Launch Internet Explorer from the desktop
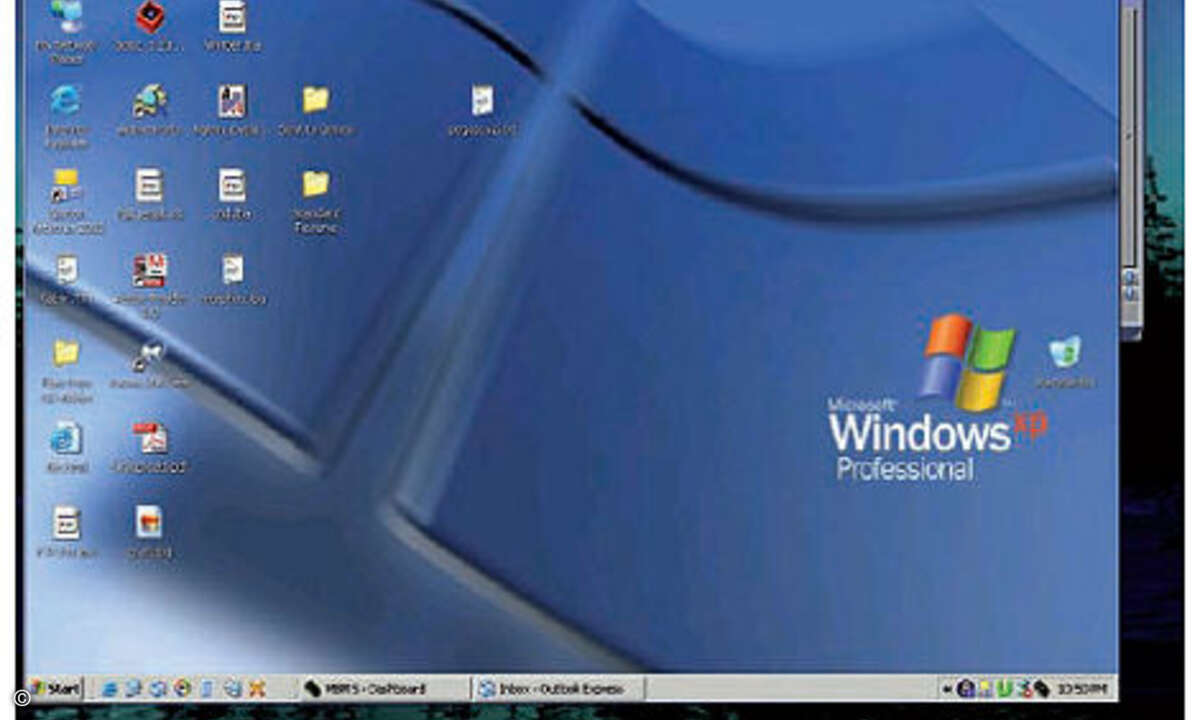This screenshot has width=1200, height=720. click(66, 100)
